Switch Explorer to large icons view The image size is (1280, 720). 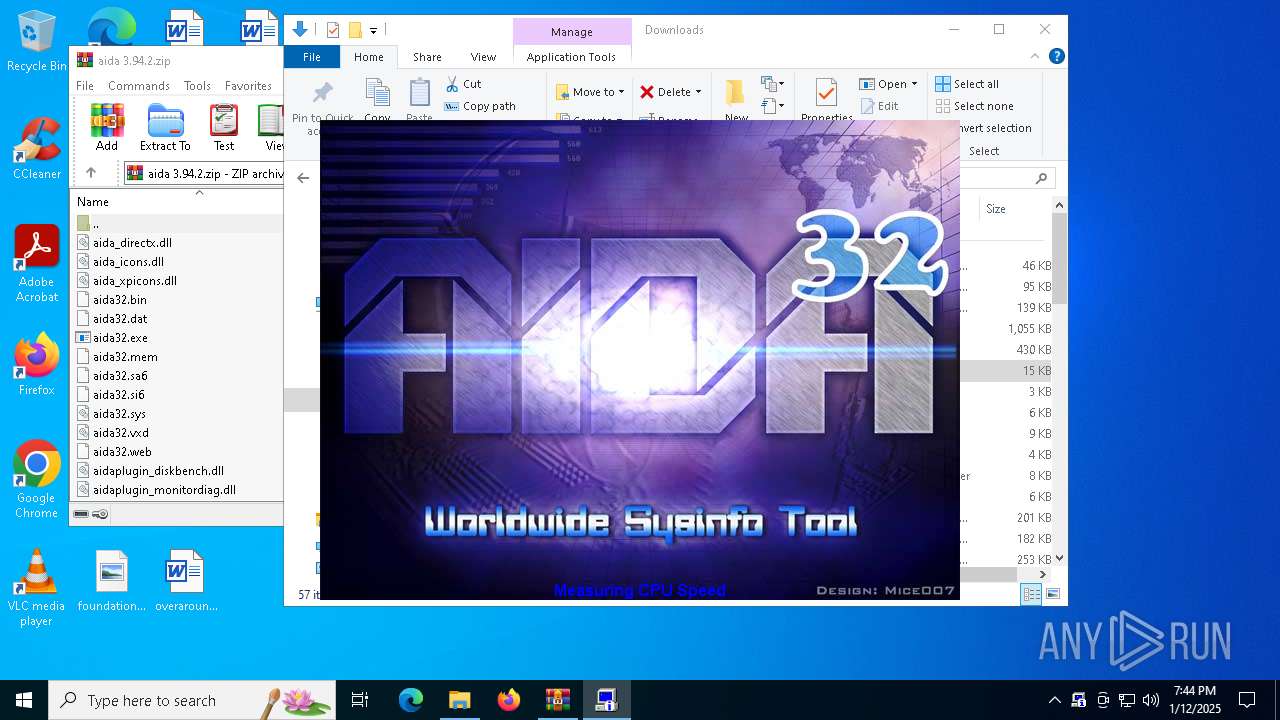[x=1052, y=594]
